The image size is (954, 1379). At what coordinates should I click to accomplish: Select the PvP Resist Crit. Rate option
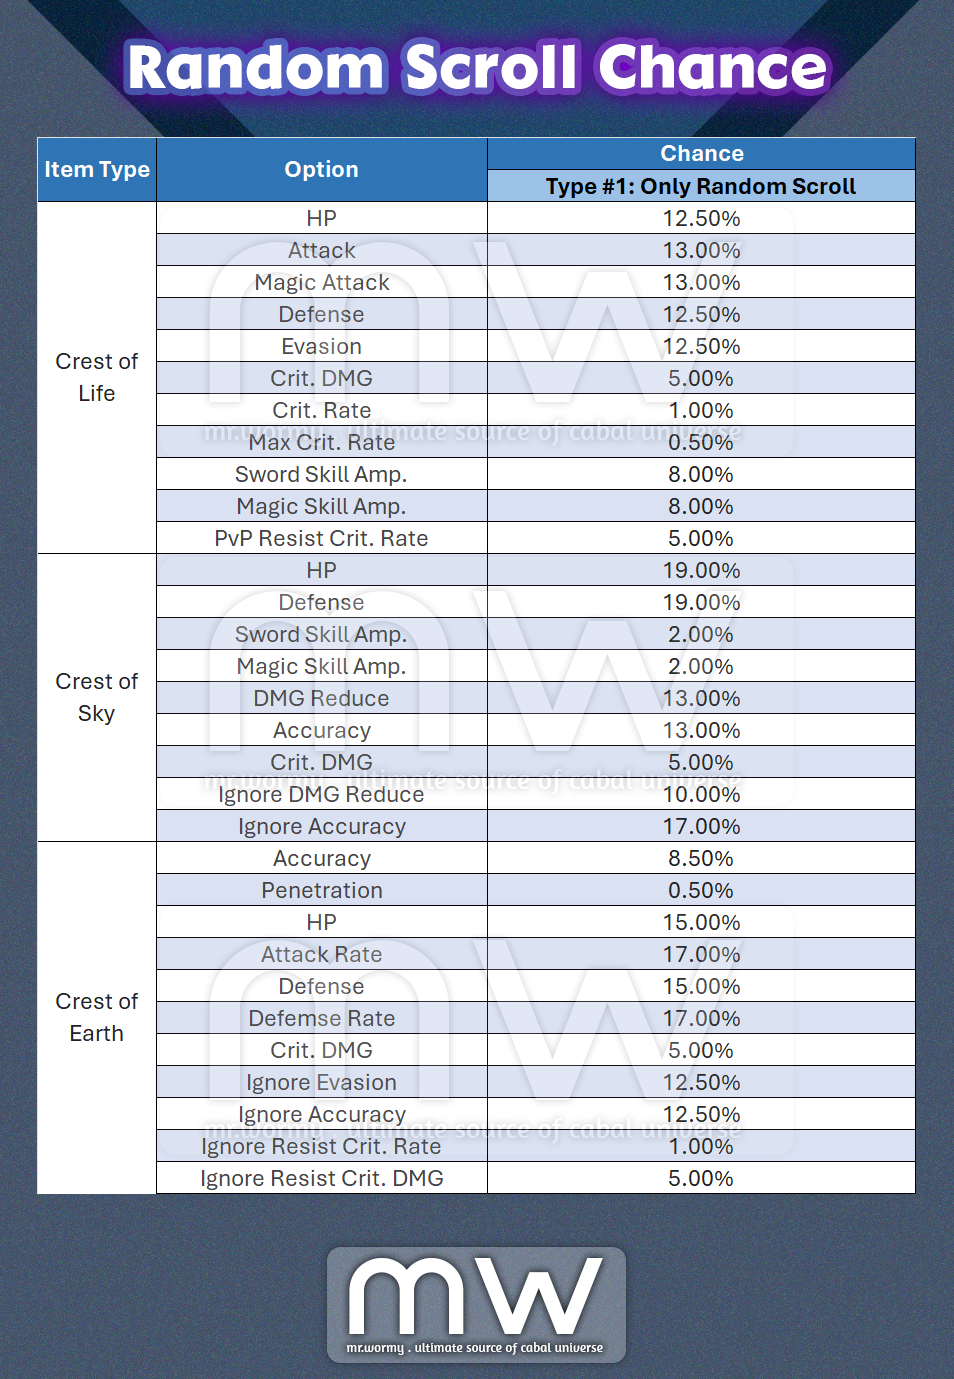tap(321, 538)
